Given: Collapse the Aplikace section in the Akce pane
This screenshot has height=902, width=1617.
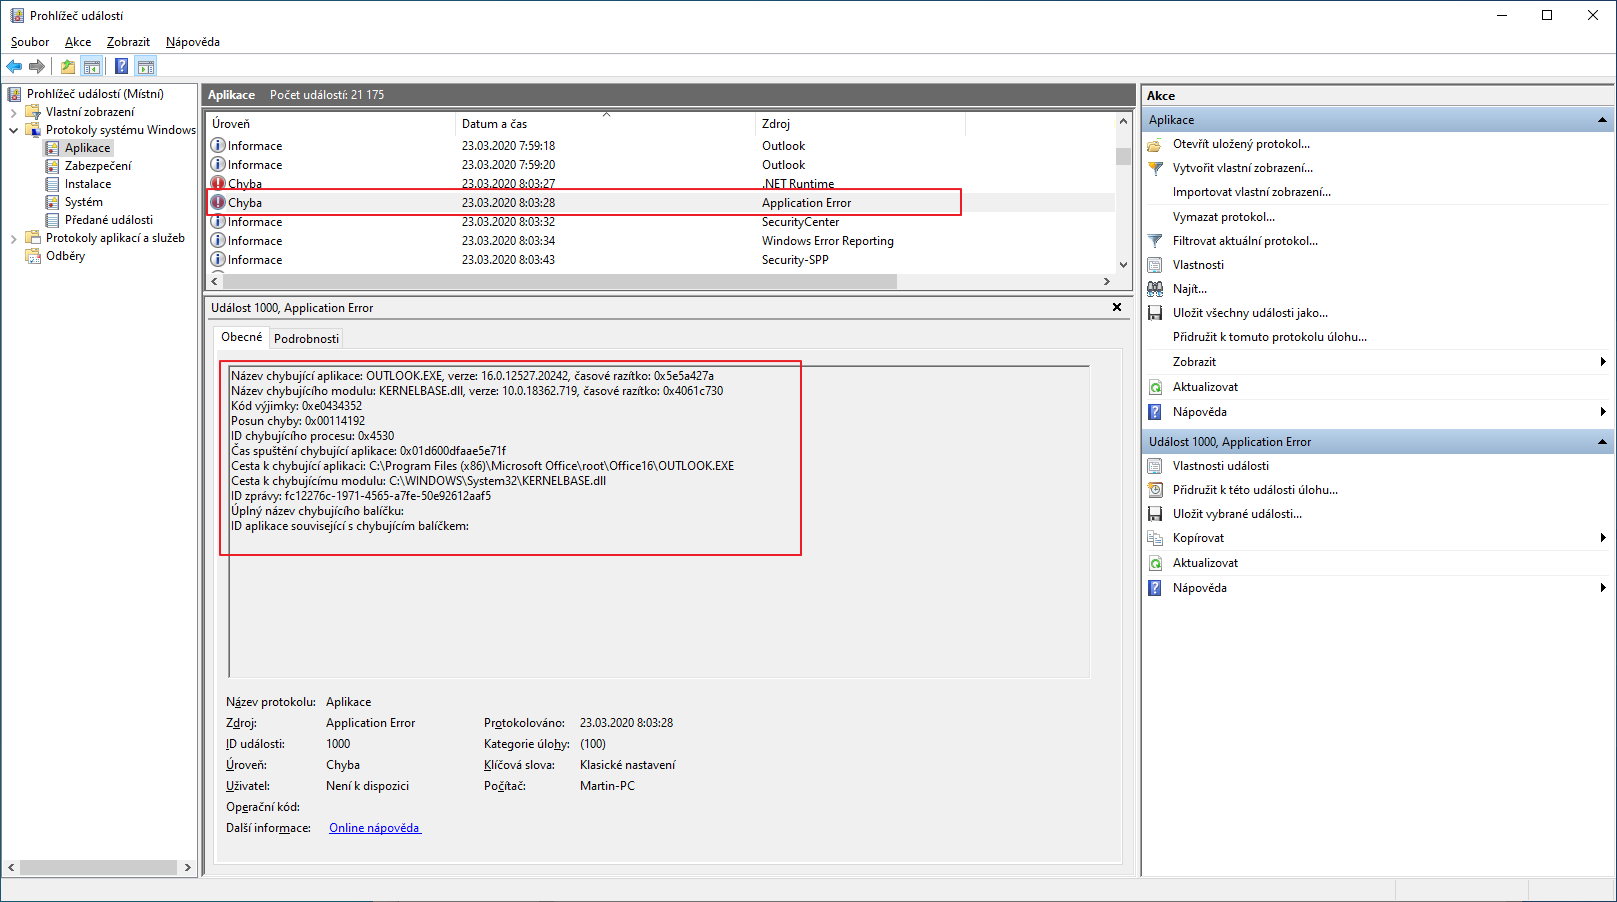Looking at the screenshot, I should coord(1602,120).
